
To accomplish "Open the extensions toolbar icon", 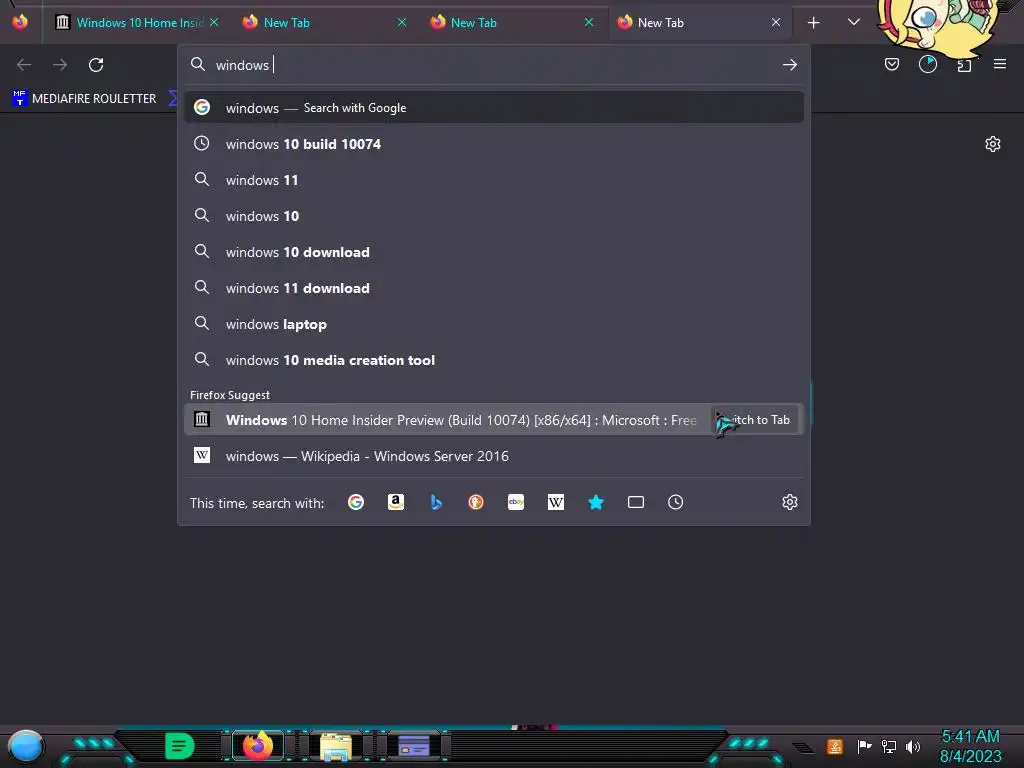I will [x=964, y=65].
